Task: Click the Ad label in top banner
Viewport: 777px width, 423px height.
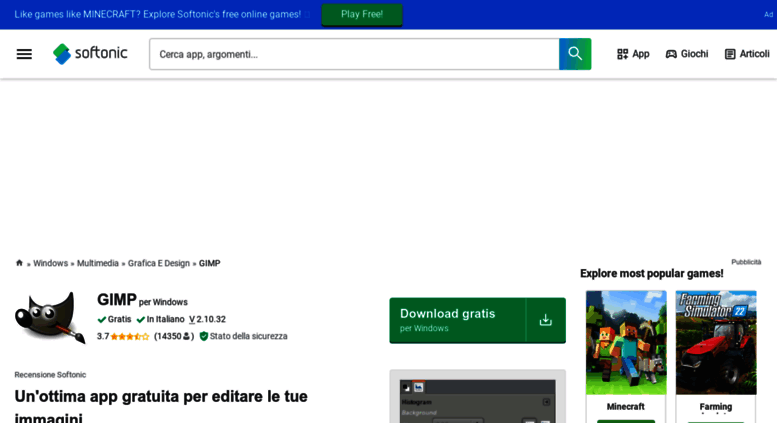Action: click(x=768, y=14)
